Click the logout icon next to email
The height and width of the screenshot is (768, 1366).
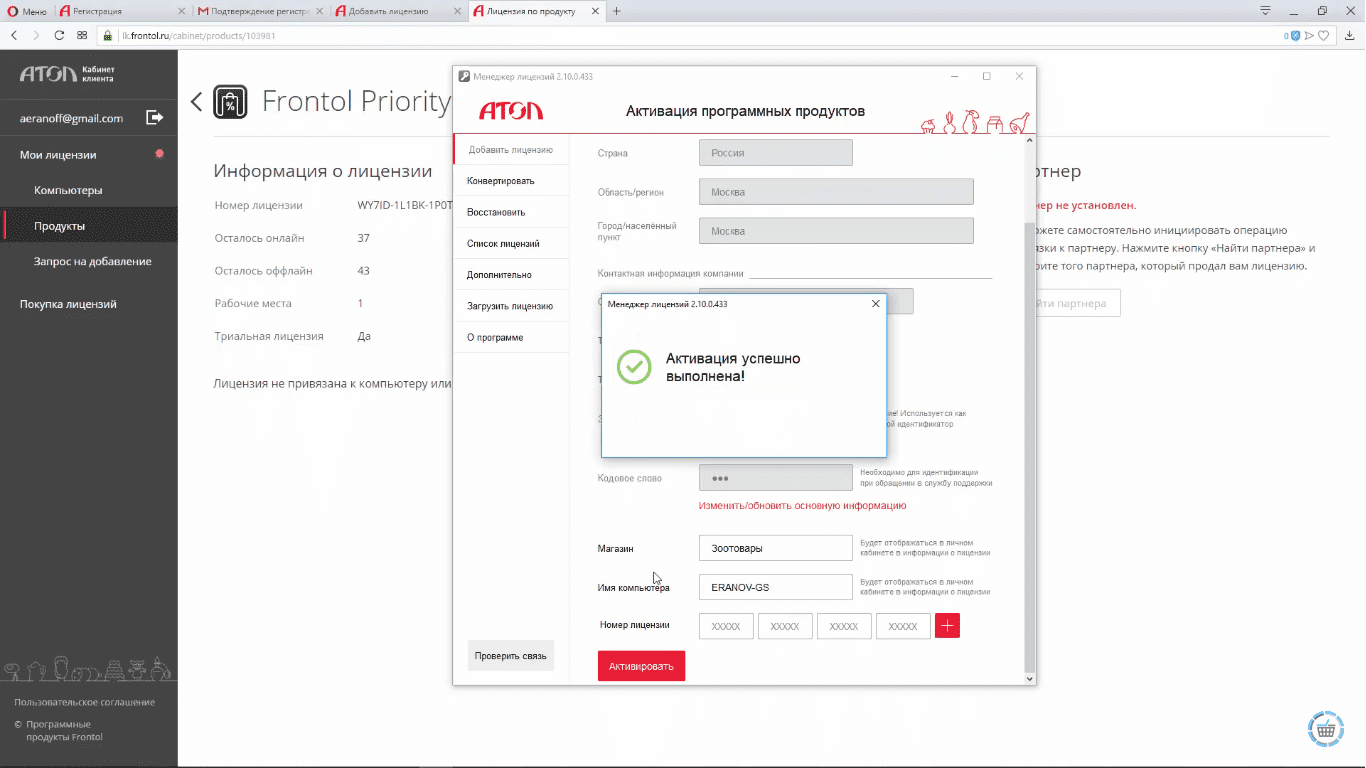pyautogui.click(x=155, y=117)
